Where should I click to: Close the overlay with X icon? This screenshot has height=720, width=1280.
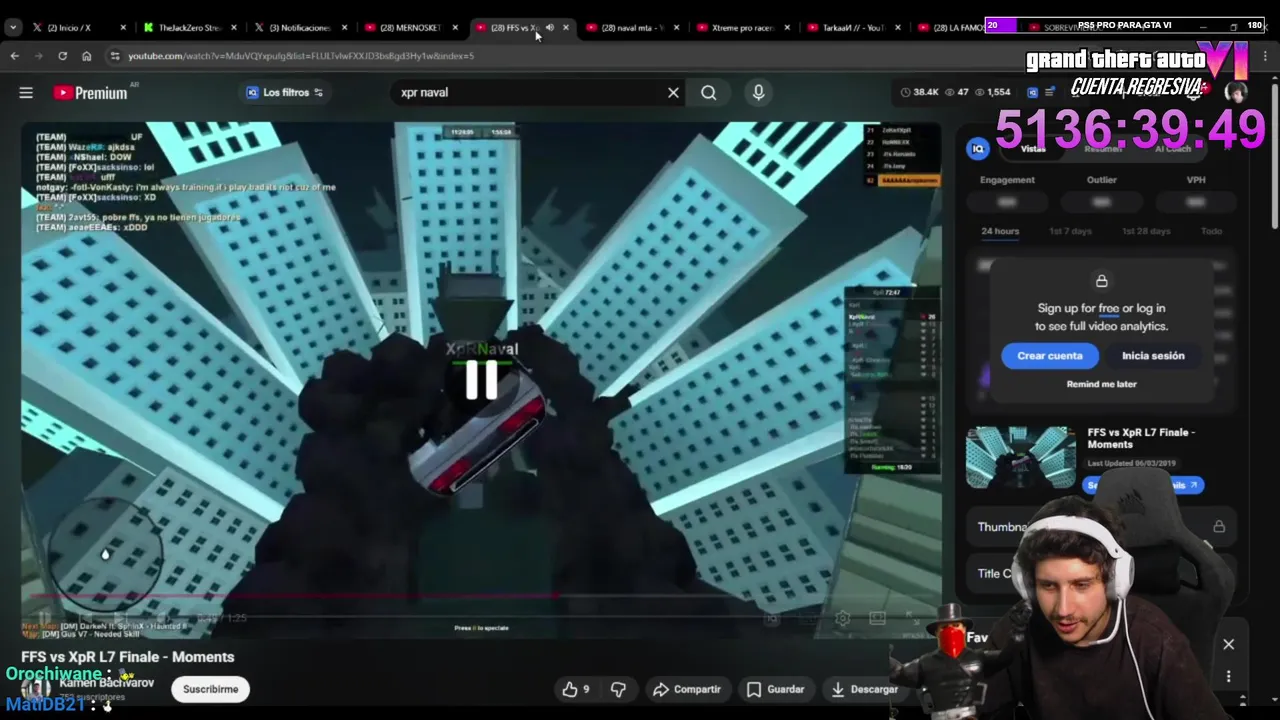tap(1229, 645)
